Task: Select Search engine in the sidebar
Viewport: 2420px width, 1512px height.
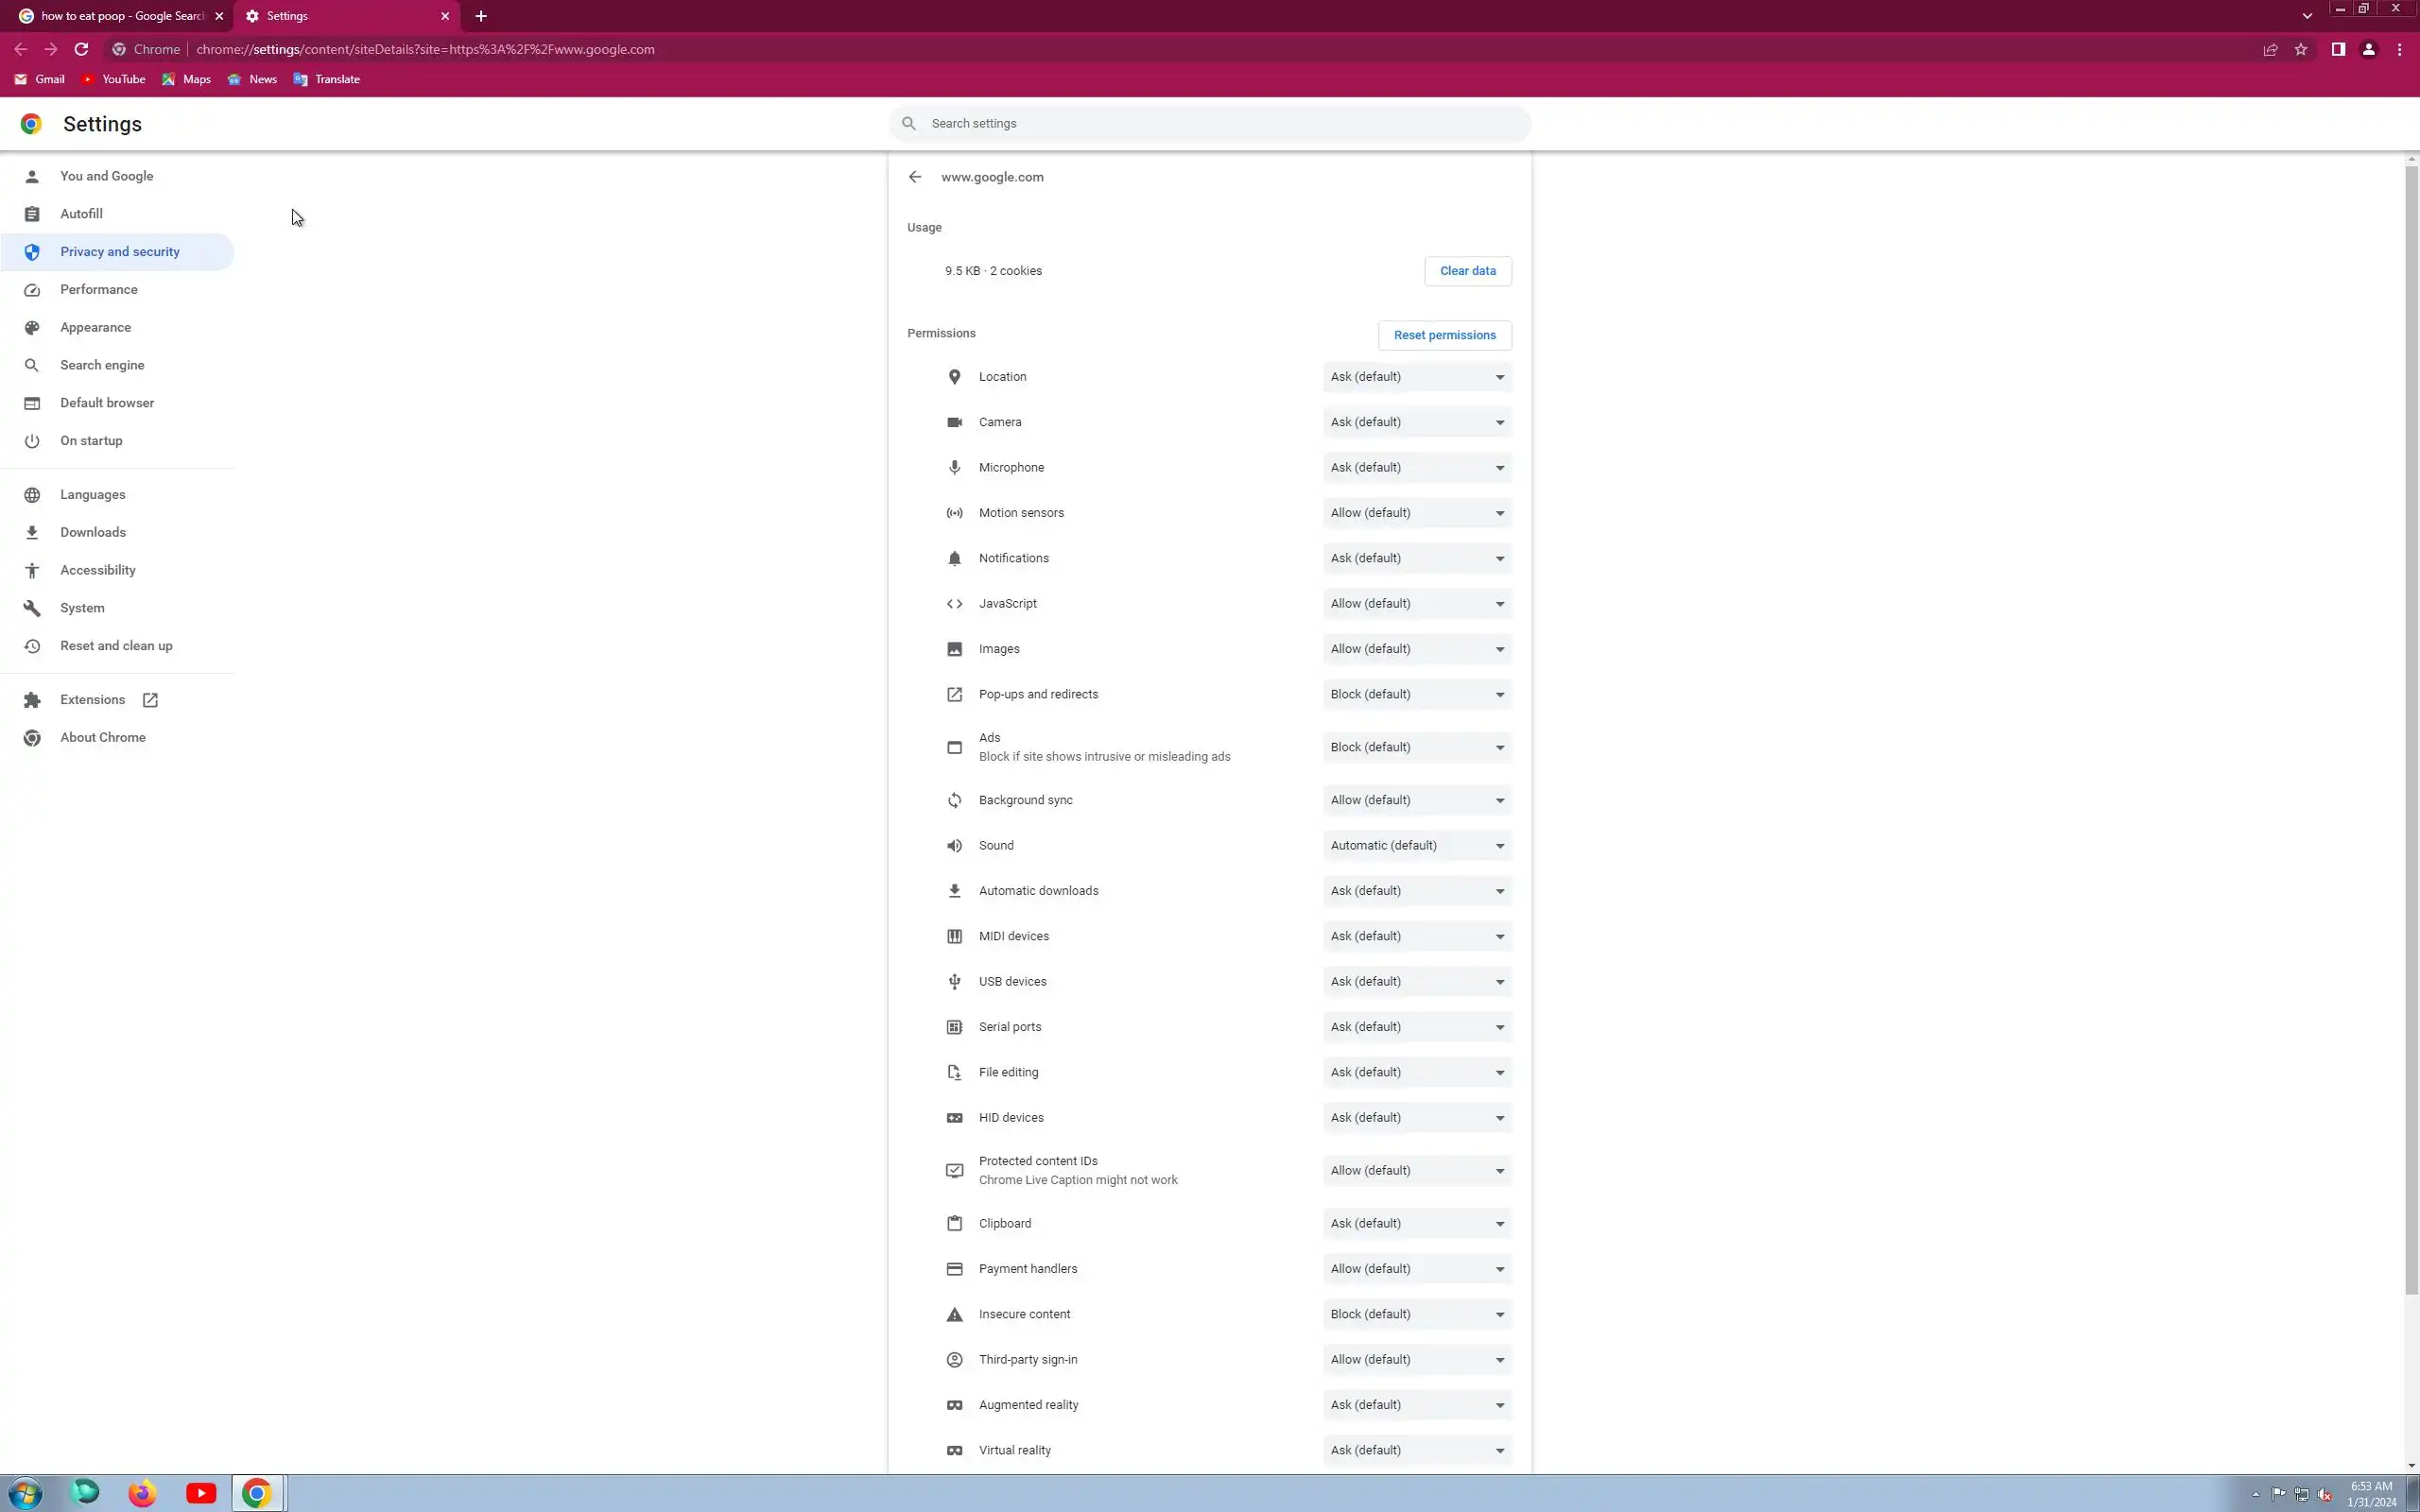Action: coord(101,365)
